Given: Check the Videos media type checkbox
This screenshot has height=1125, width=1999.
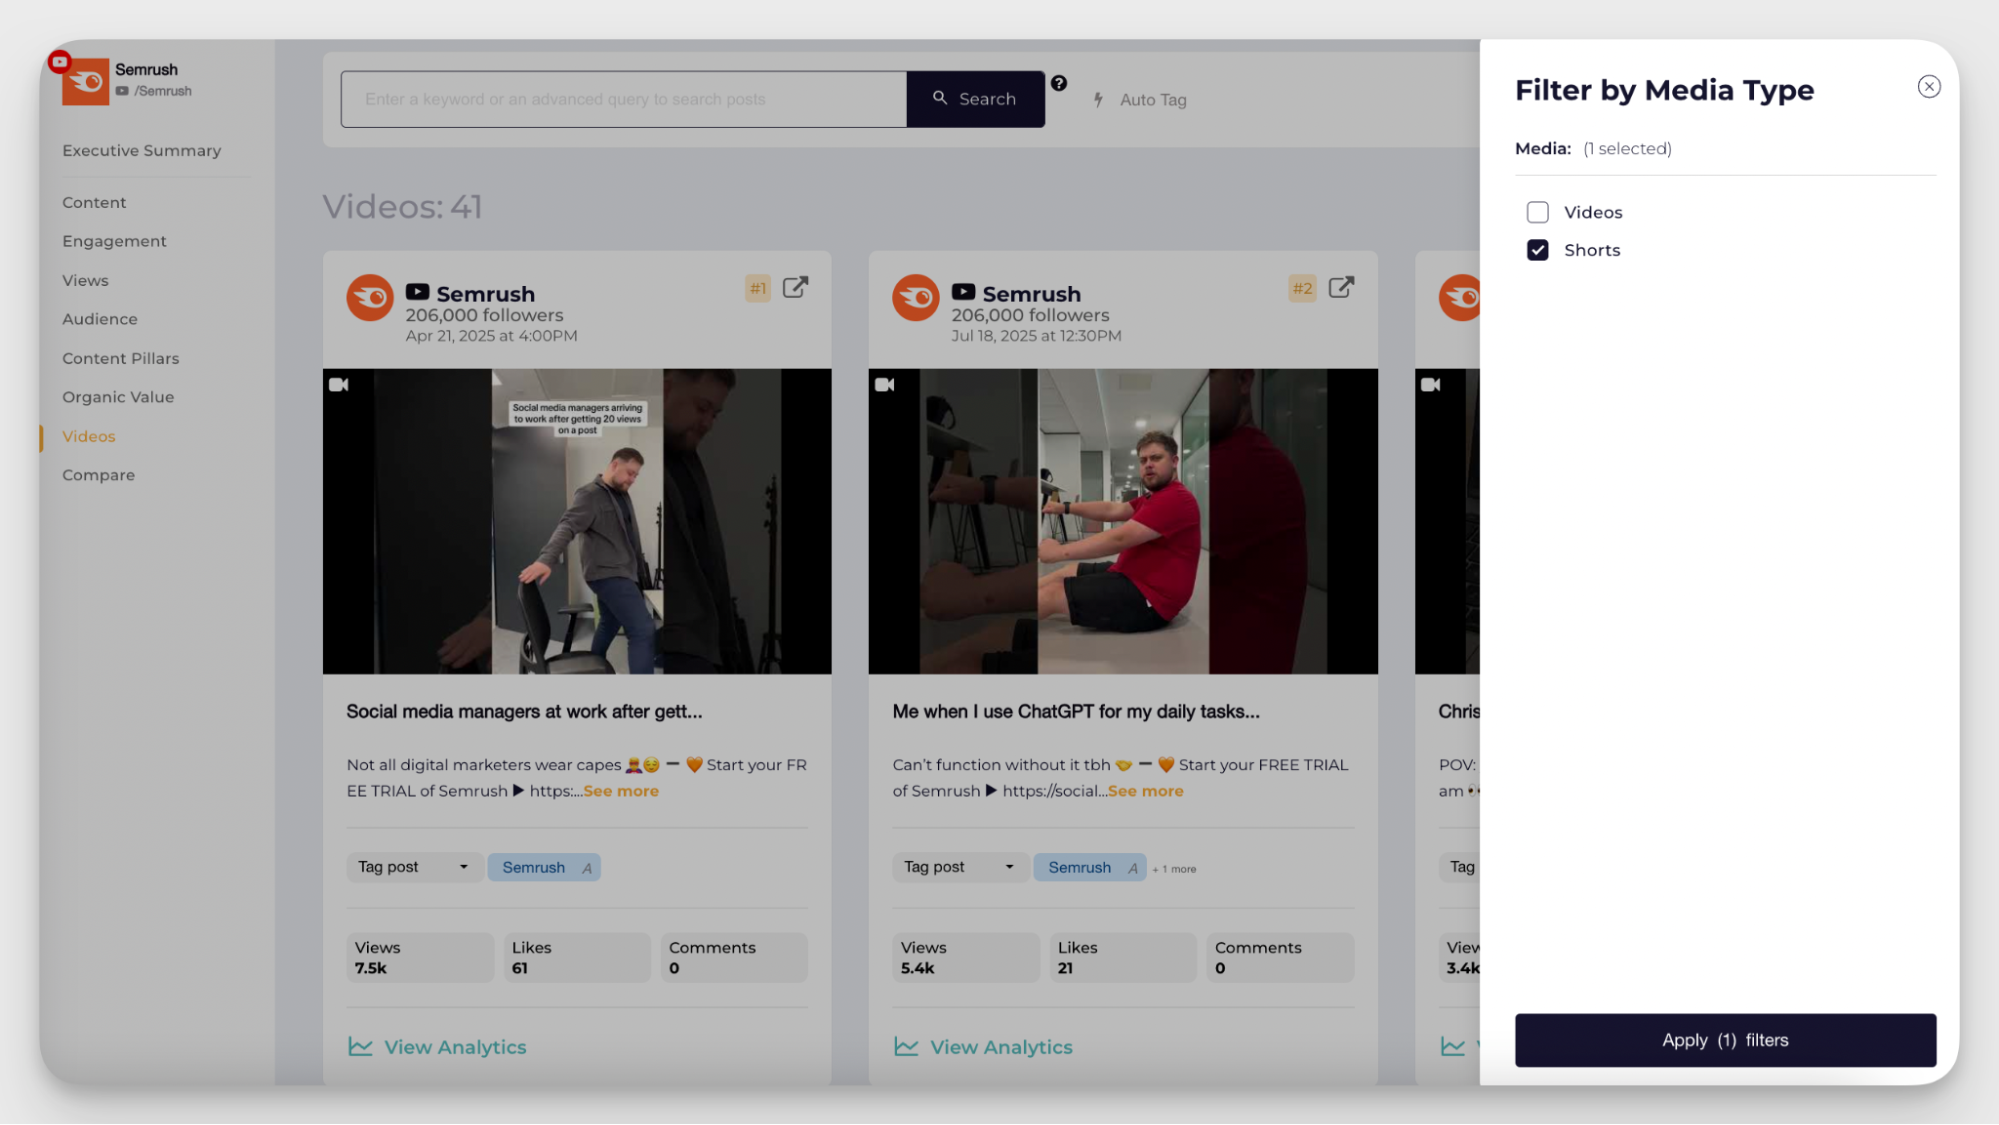Looking at the screenshot, I should (x=1537, y=212).
